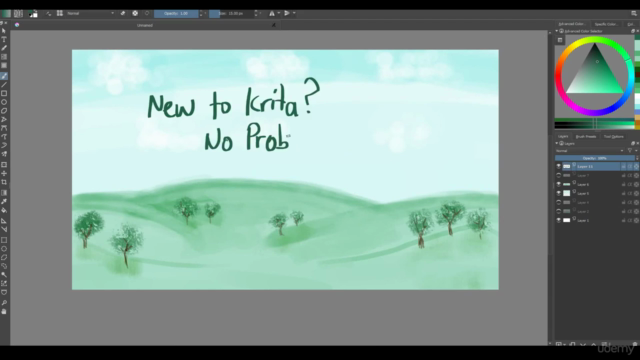Select the Multibrush tool

(4, 154)
